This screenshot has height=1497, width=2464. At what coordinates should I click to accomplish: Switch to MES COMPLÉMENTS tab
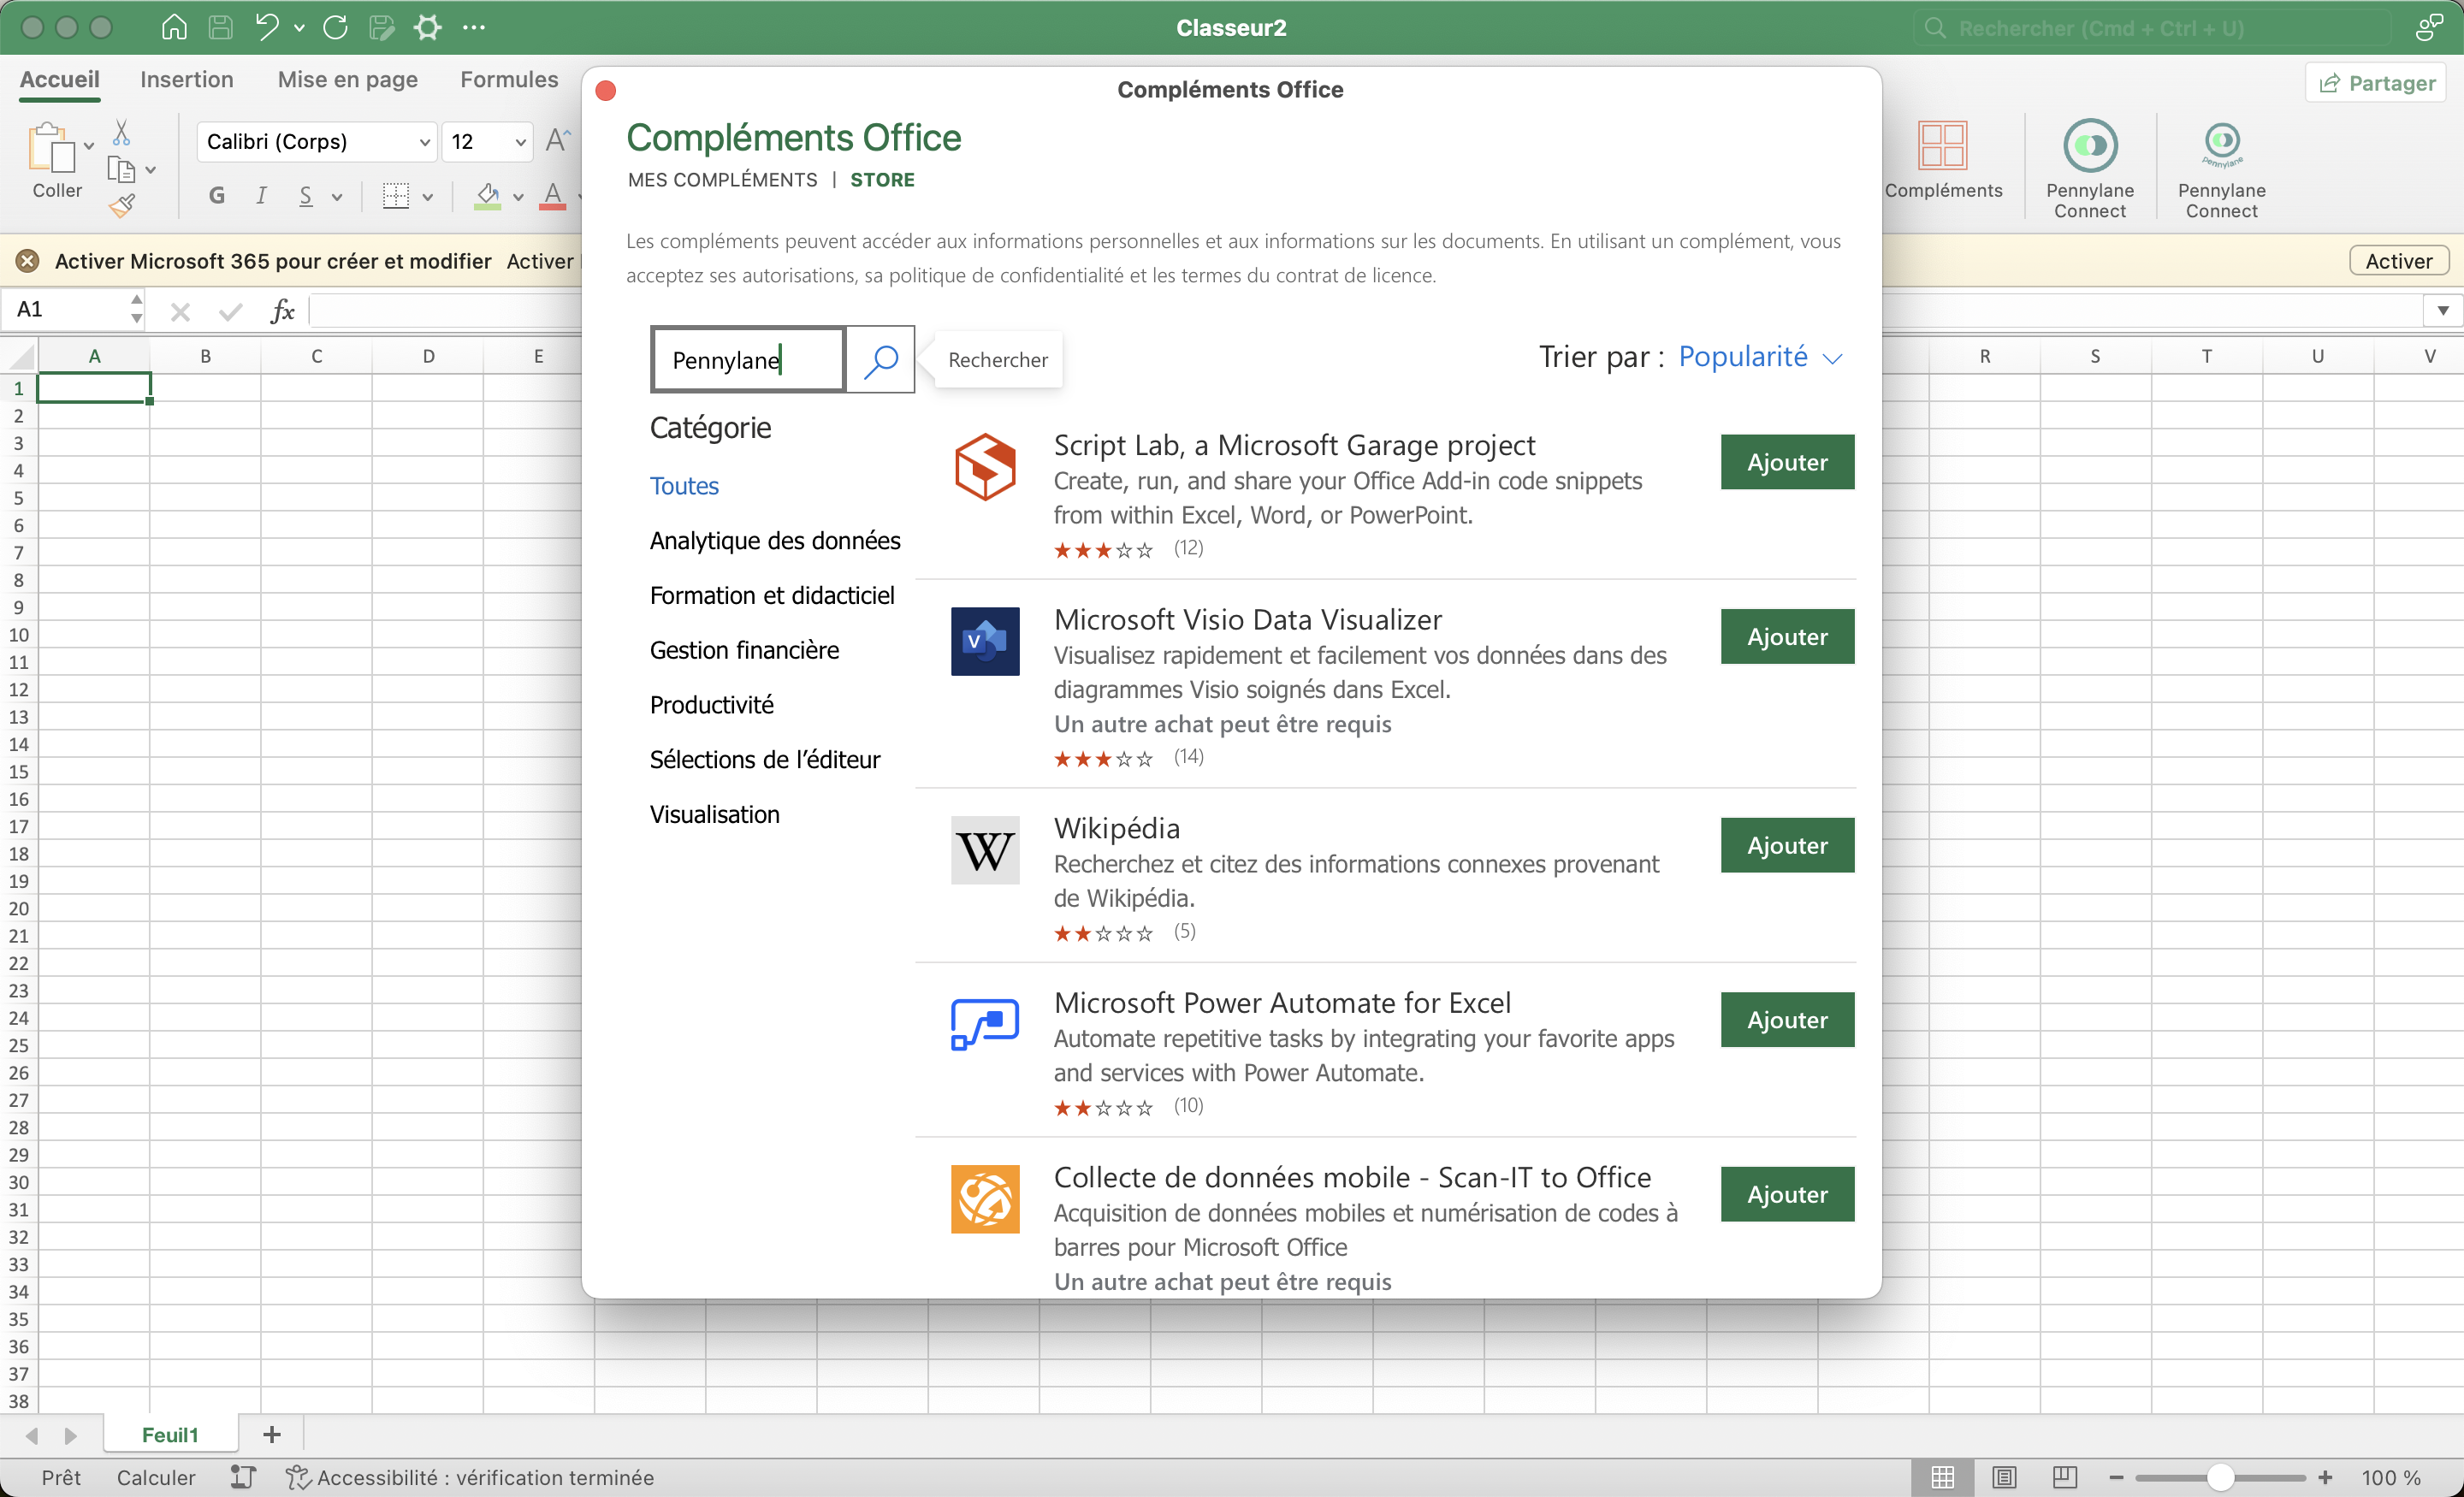720,180
